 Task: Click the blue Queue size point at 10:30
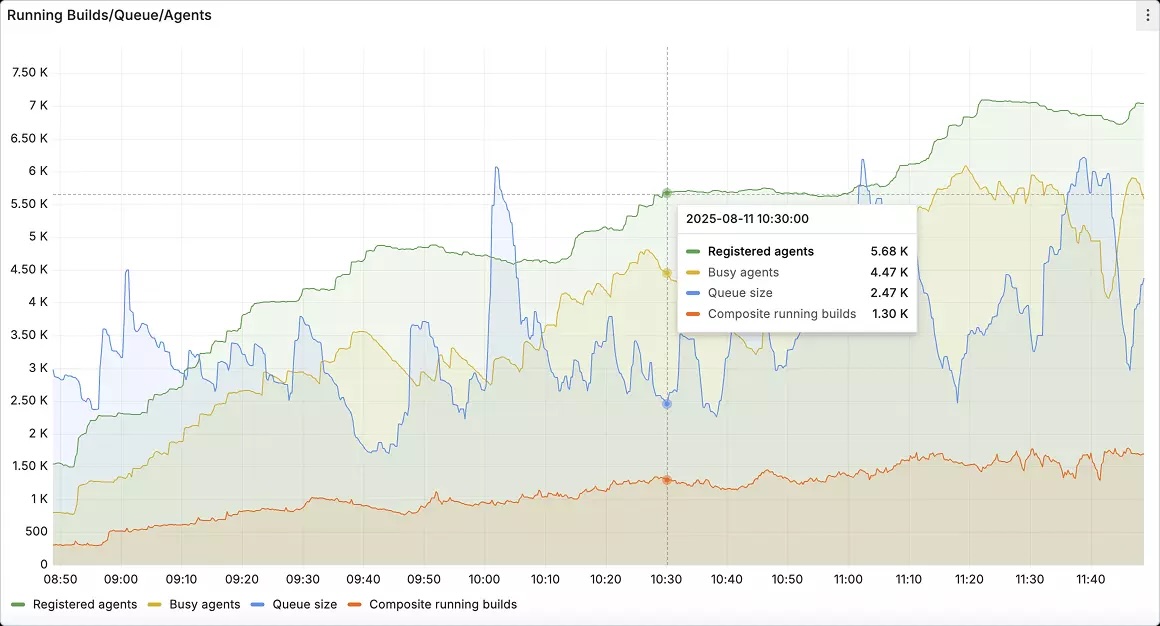pyautogui.click(x=667, y=404)
